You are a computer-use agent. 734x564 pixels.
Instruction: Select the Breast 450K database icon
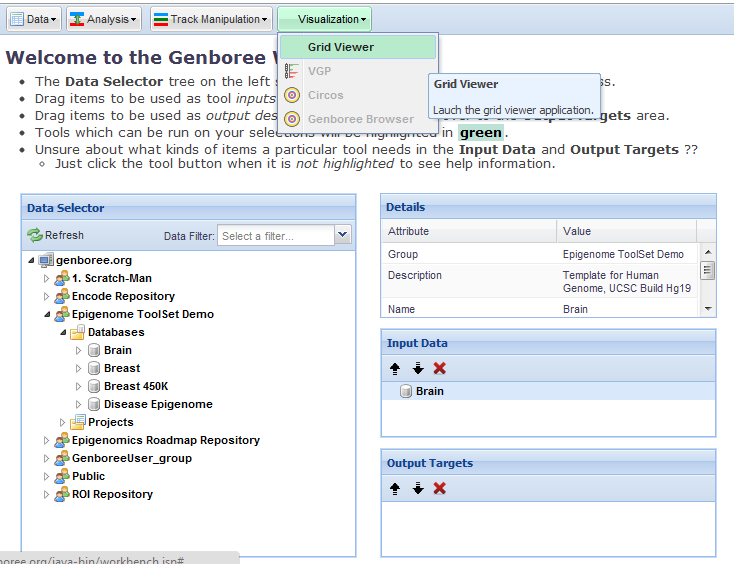point(94,387)
